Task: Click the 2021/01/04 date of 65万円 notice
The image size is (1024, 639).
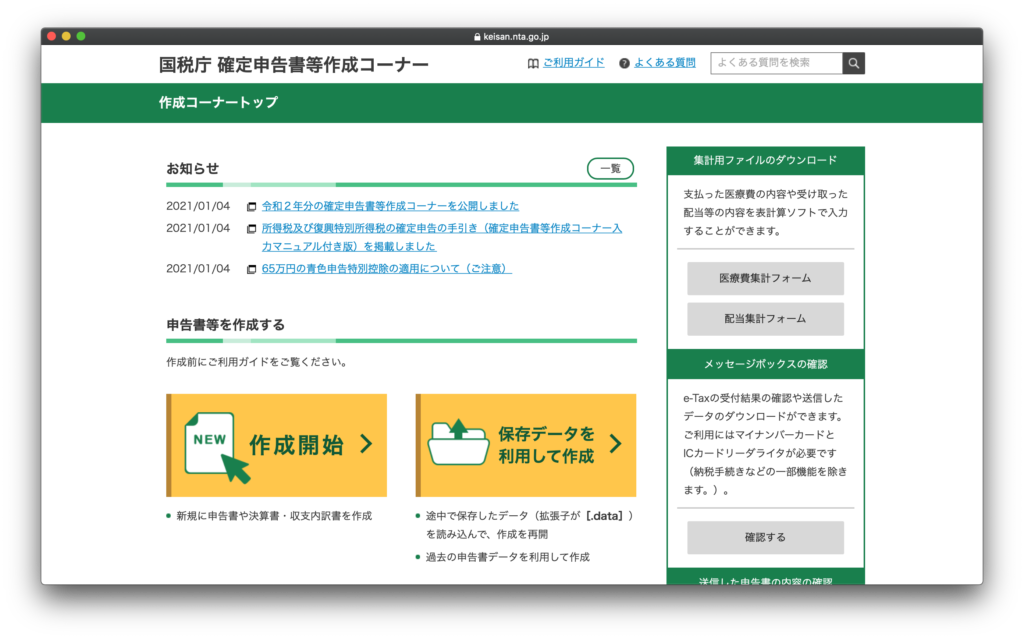Action: pyautogui.click(x=198, y=269)
